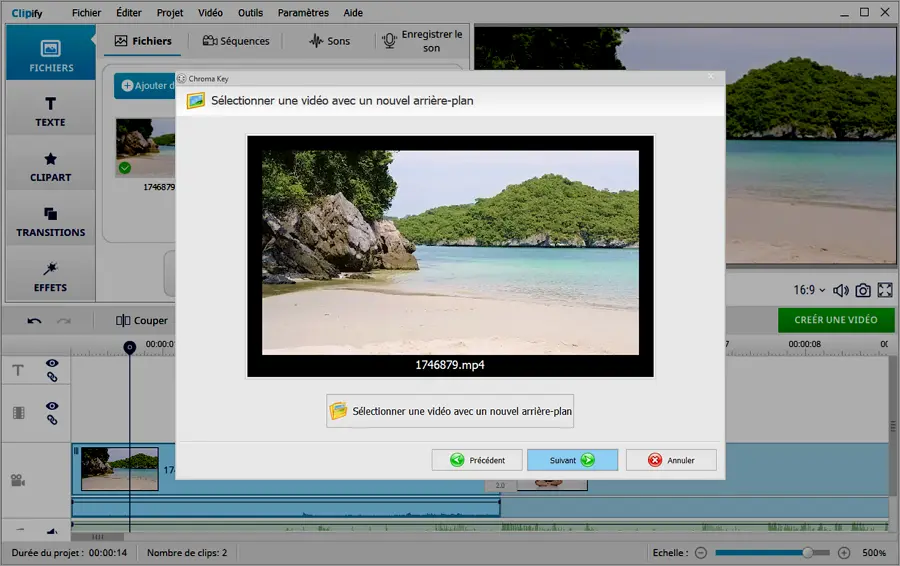The image size is (900, 566).
Task: Click 'Durée du projet : 00:00:14' status text
Action: pos(69,553)
